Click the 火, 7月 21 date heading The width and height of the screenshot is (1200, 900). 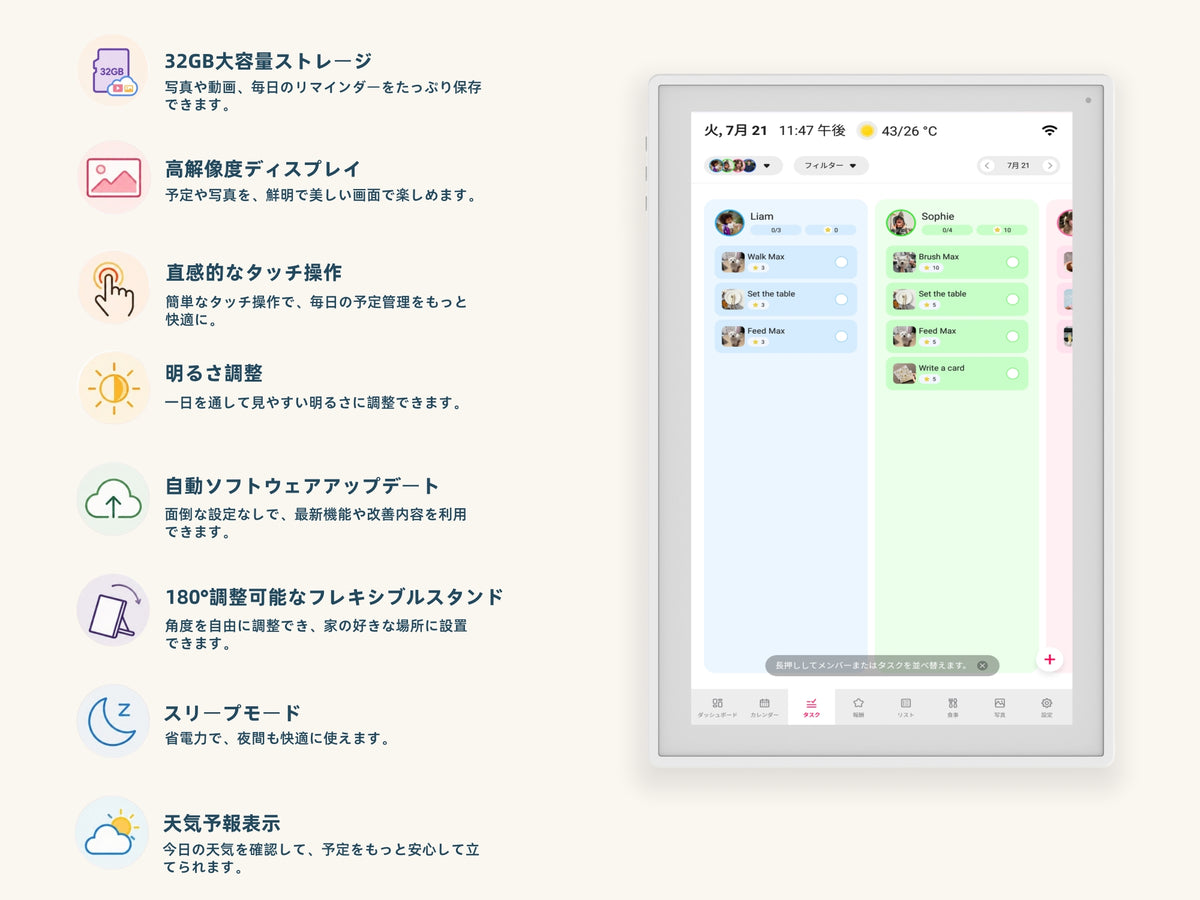click(x=736, y=131)
